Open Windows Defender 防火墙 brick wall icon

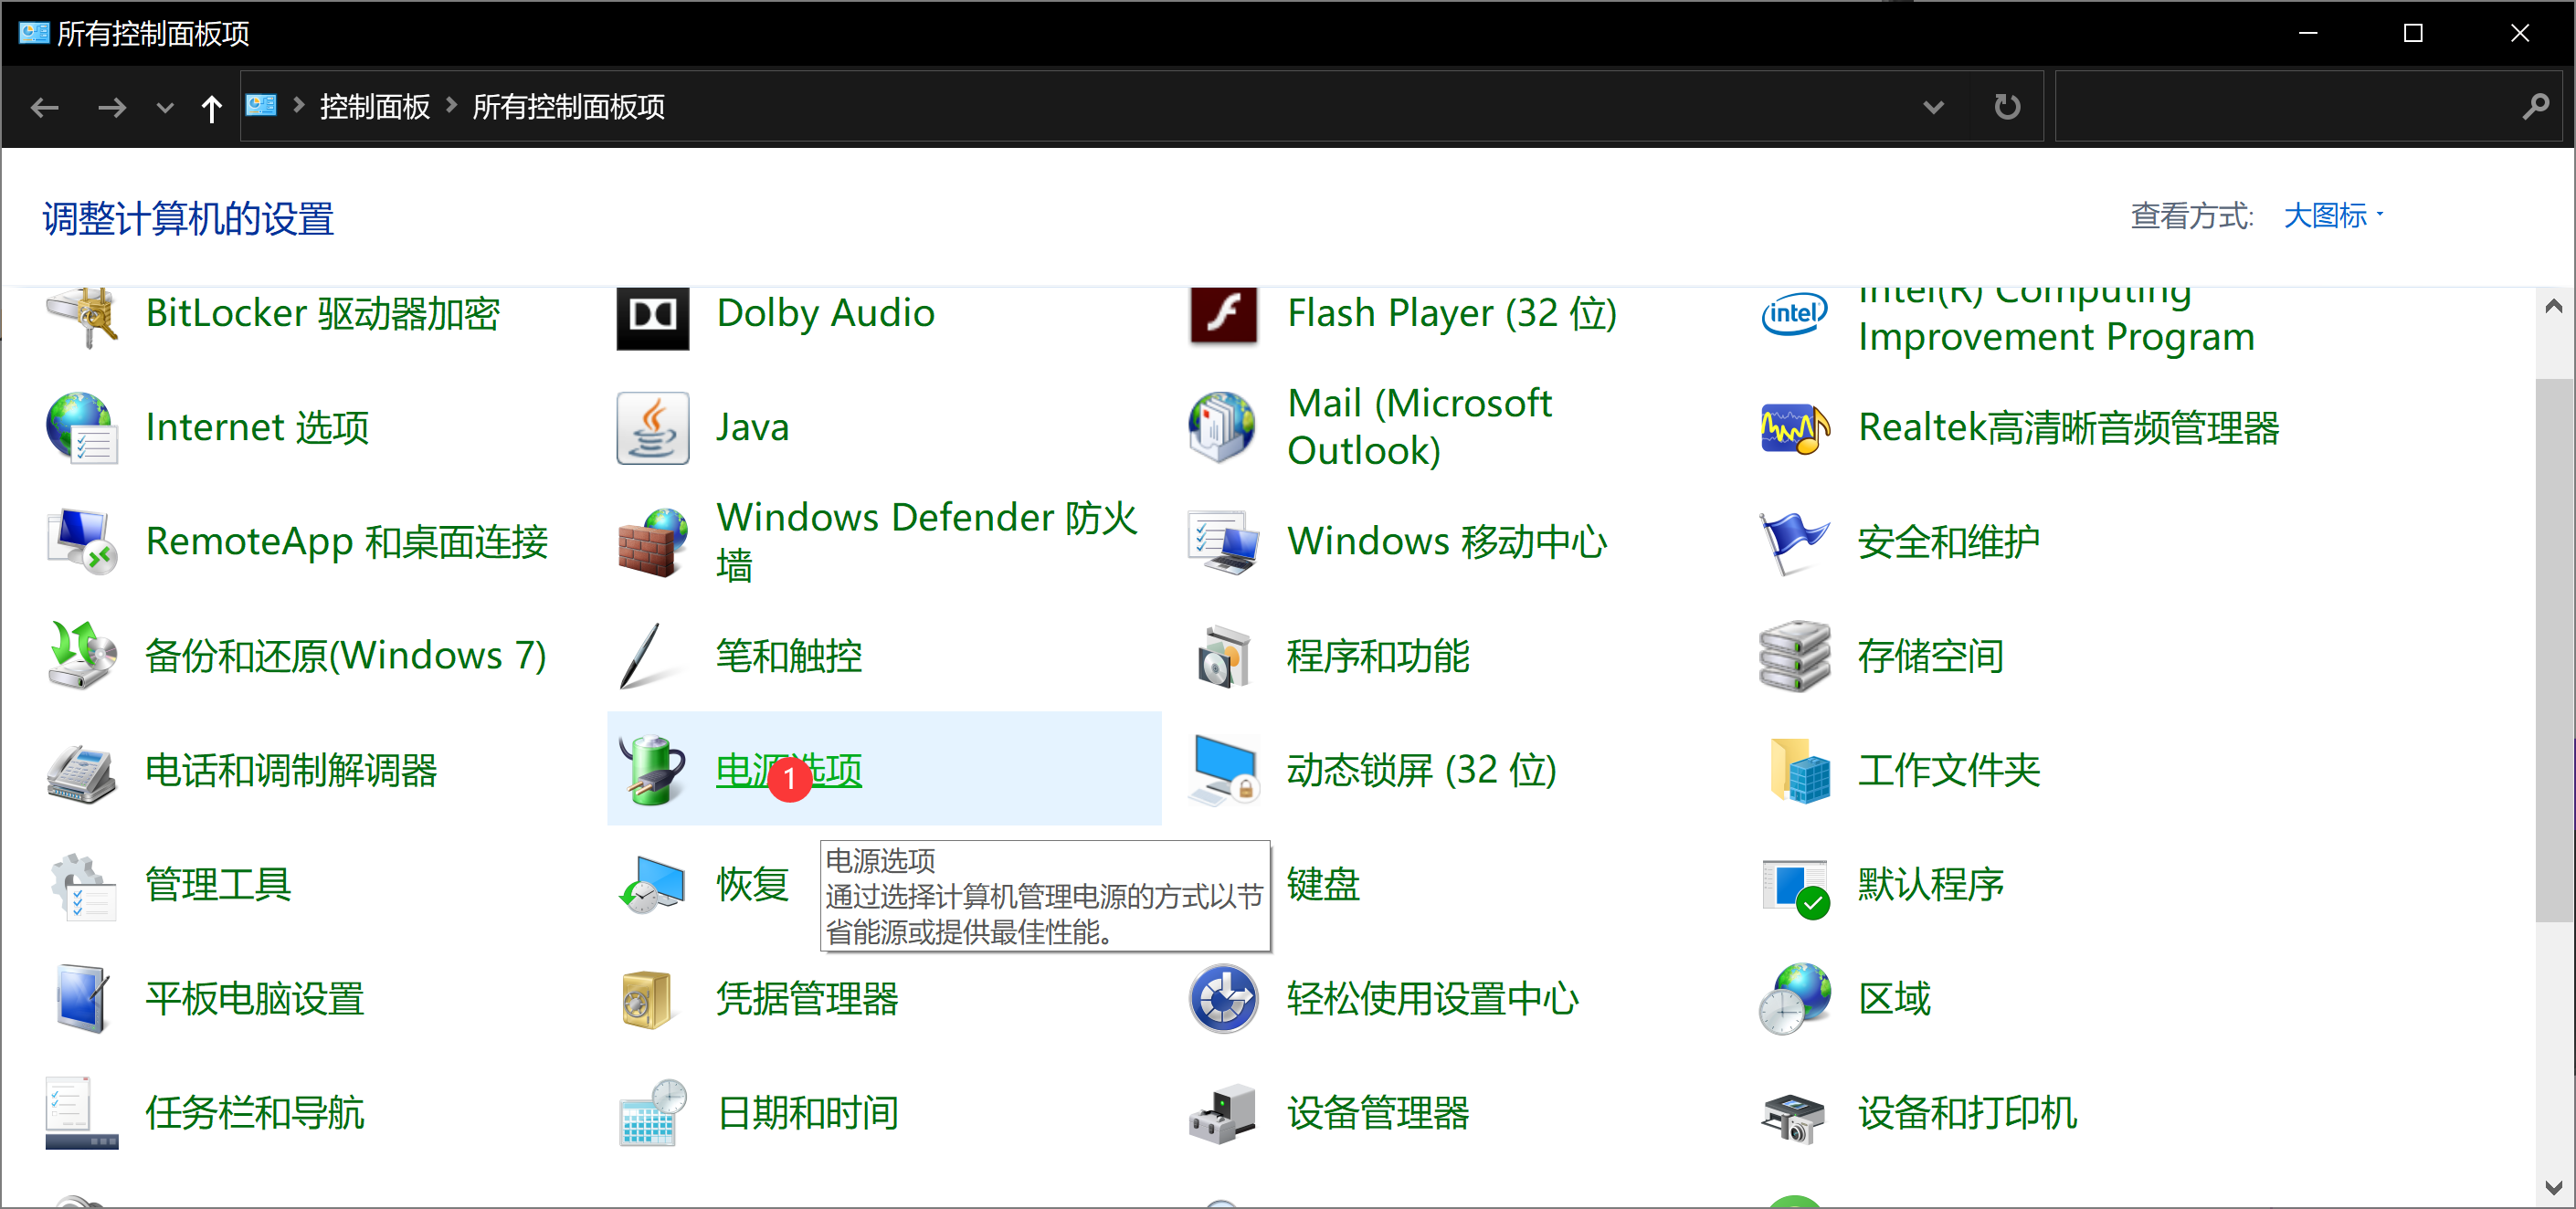(x=652, y=542)
